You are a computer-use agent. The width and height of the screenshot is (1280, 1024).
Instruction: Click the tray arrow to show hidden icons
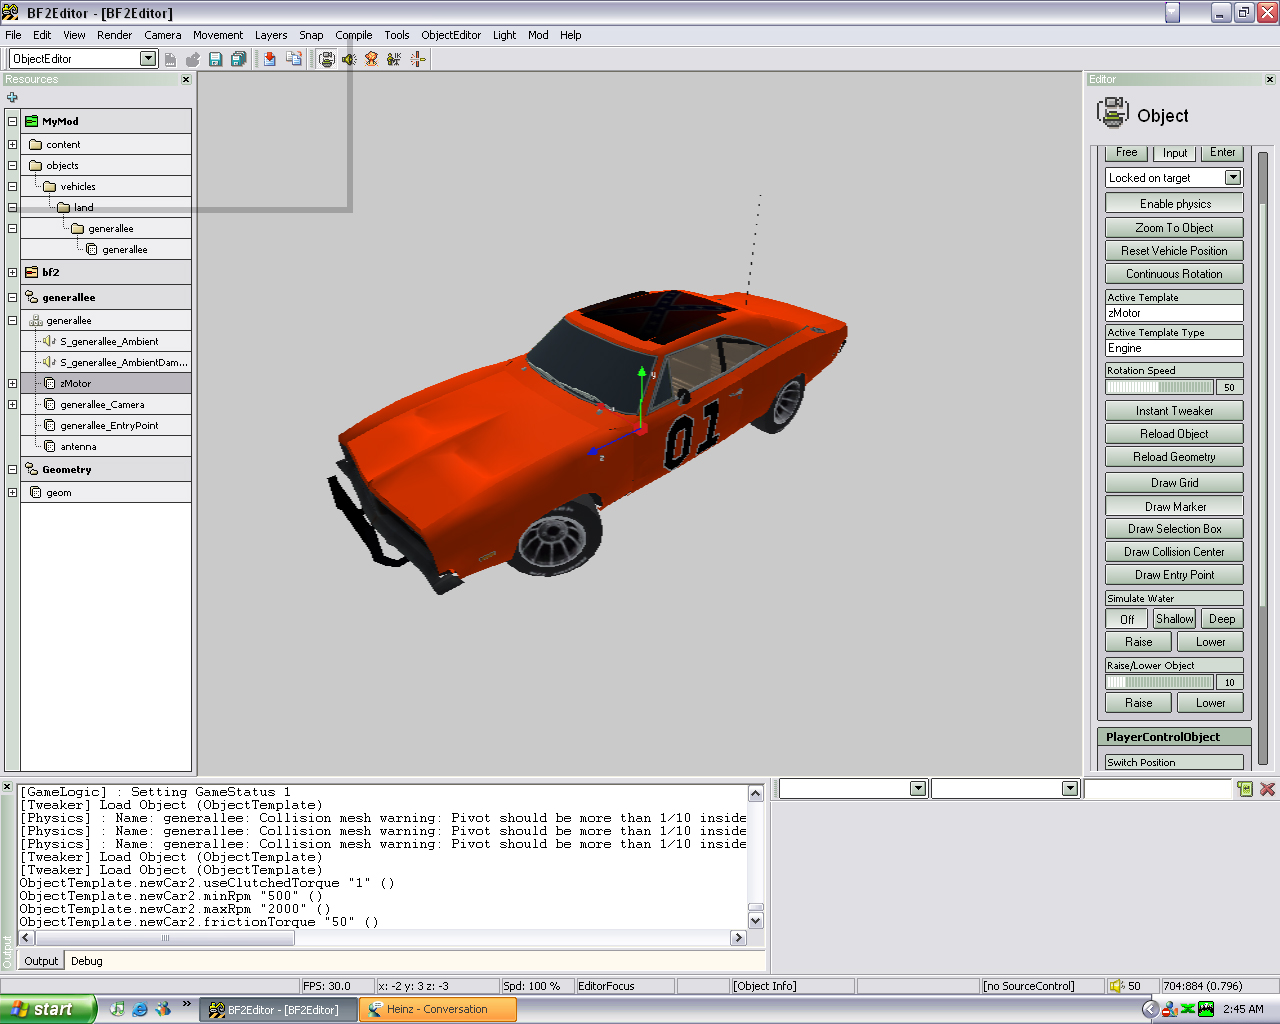(1151, 1009)
